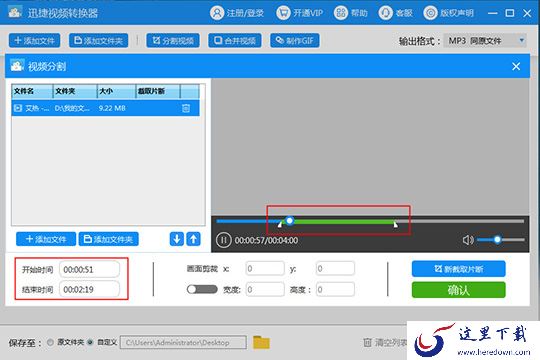The height and width of the screenshot is (360, 540).
Task: Click the clip end marker
Action: click(x=396, y=225)
